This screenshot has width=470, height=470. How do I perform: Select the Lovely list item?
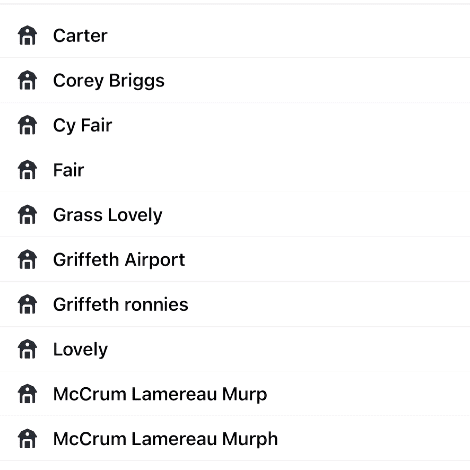235,349
